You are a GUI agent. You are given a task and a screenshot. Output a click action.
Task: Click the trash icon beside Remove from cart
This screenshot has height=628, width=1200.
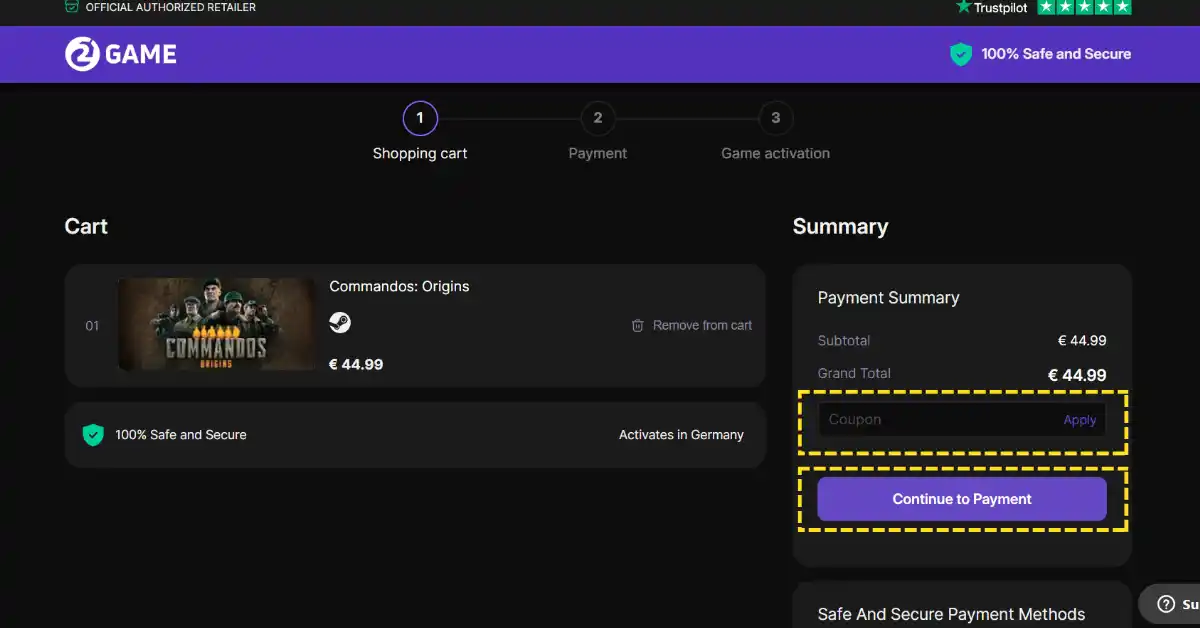point(638,325)
